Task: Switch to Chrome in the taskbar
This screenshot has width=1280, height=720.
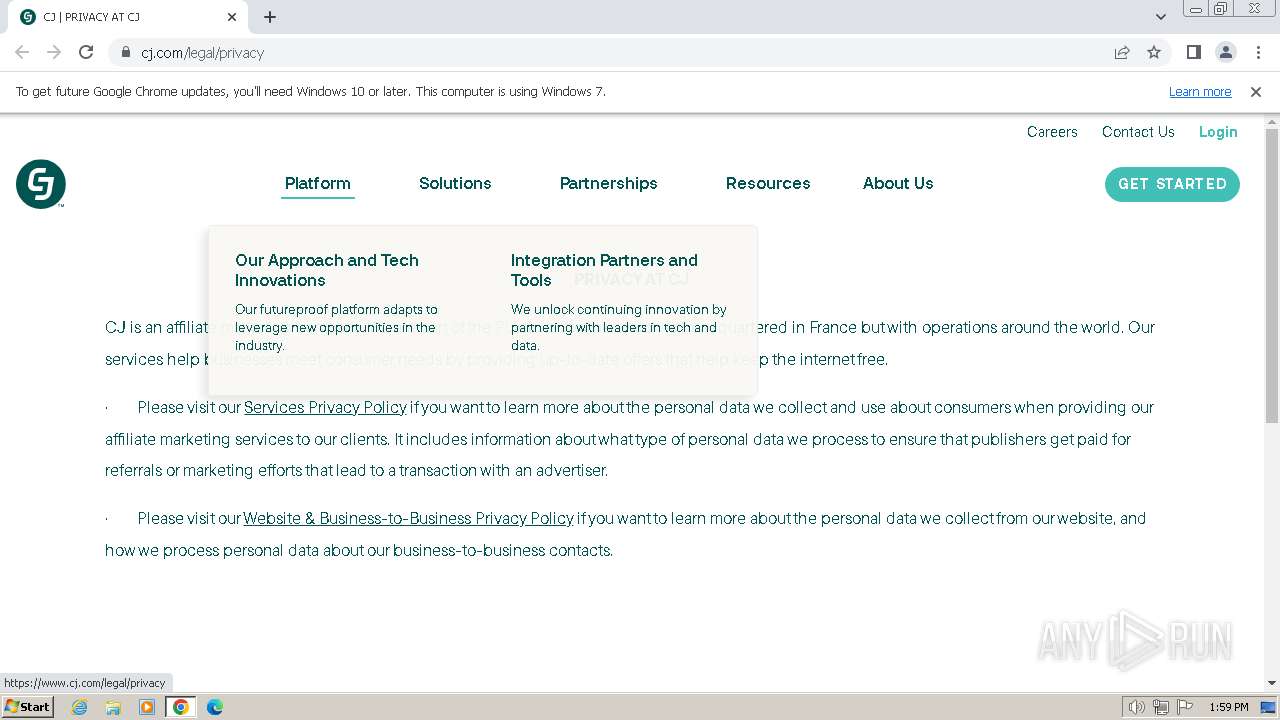Action: (181, 707)
